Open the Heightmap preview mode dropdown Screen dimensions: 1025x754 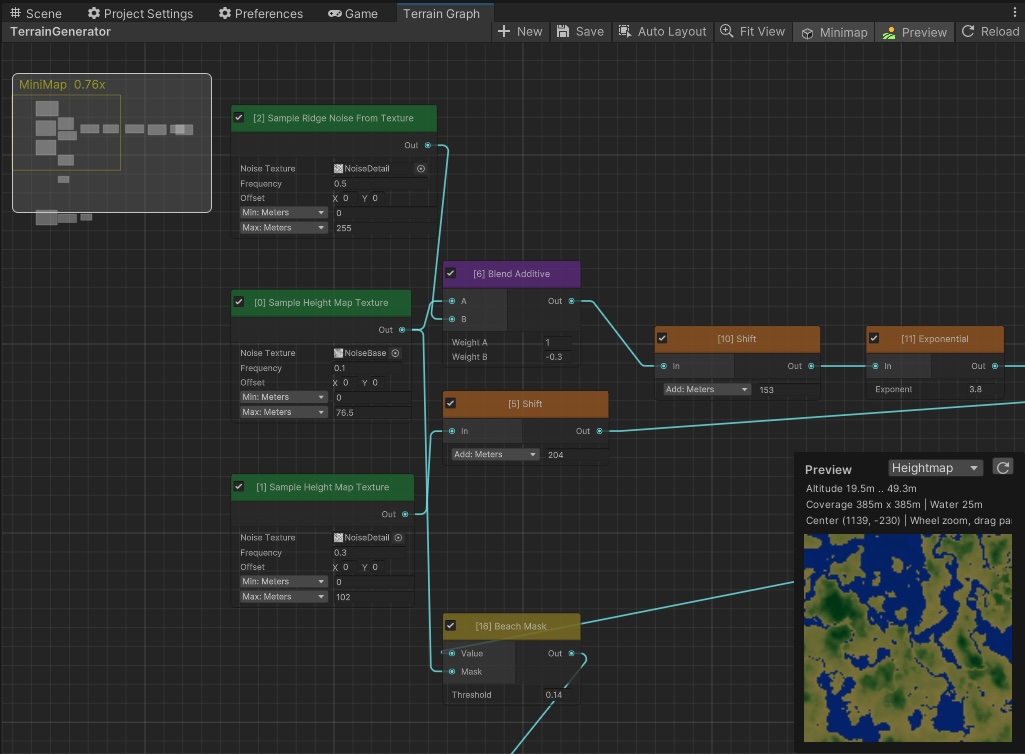pos(934,466)
